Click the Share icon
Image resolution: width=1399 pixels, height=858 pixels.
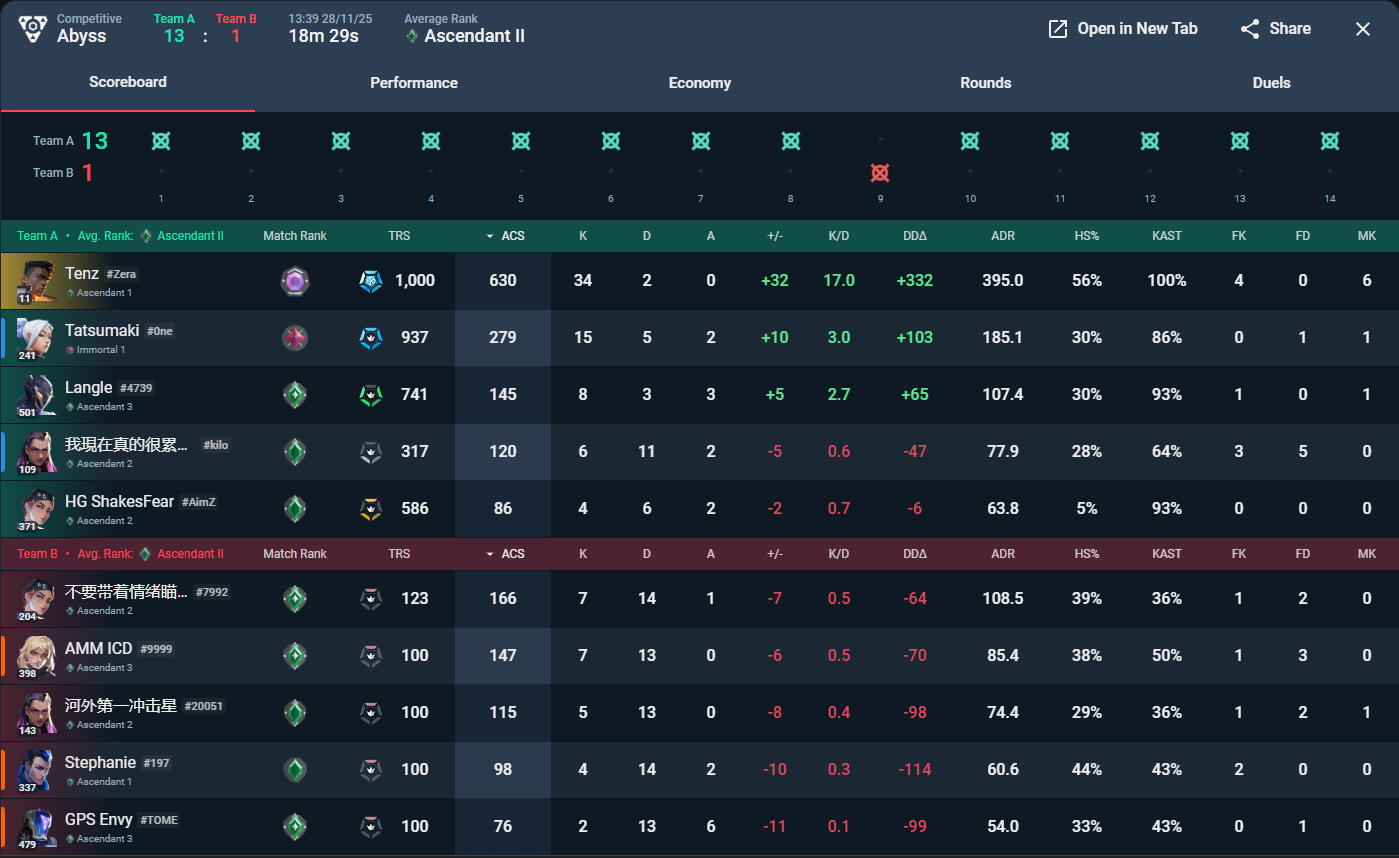coord(1250,29)
